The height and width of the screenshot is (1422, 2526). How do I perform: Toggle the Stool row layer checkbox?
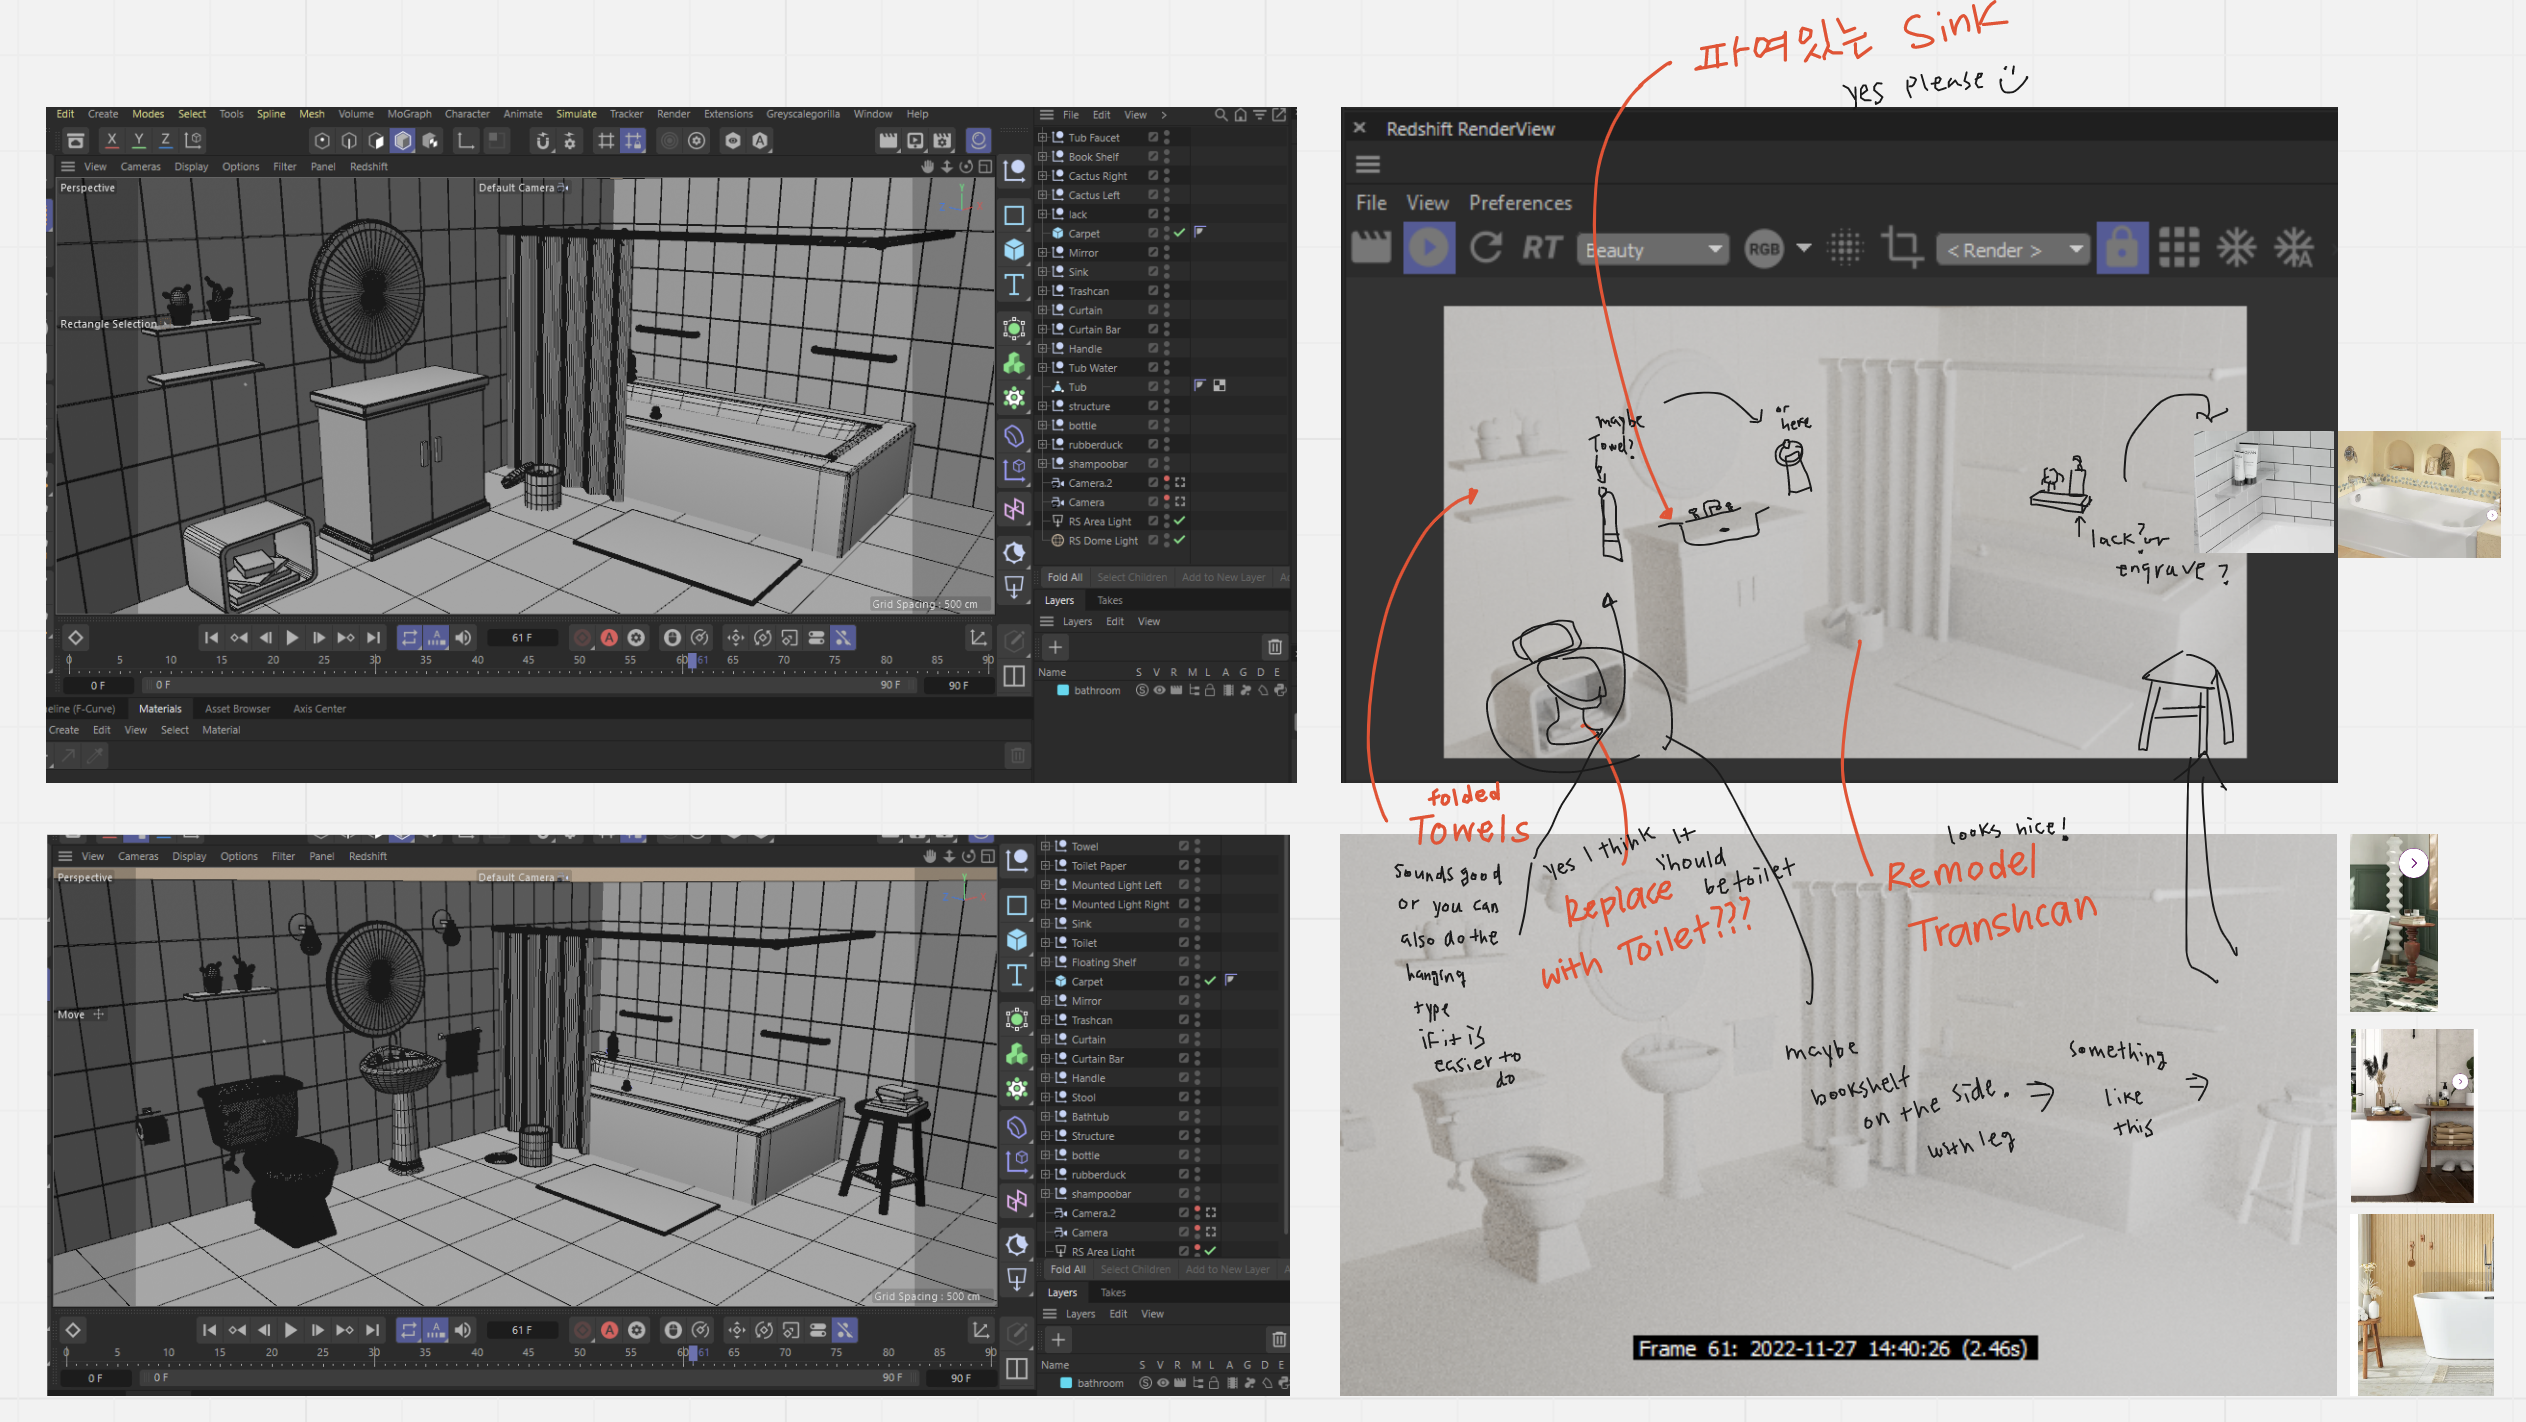[1183, 1097]
